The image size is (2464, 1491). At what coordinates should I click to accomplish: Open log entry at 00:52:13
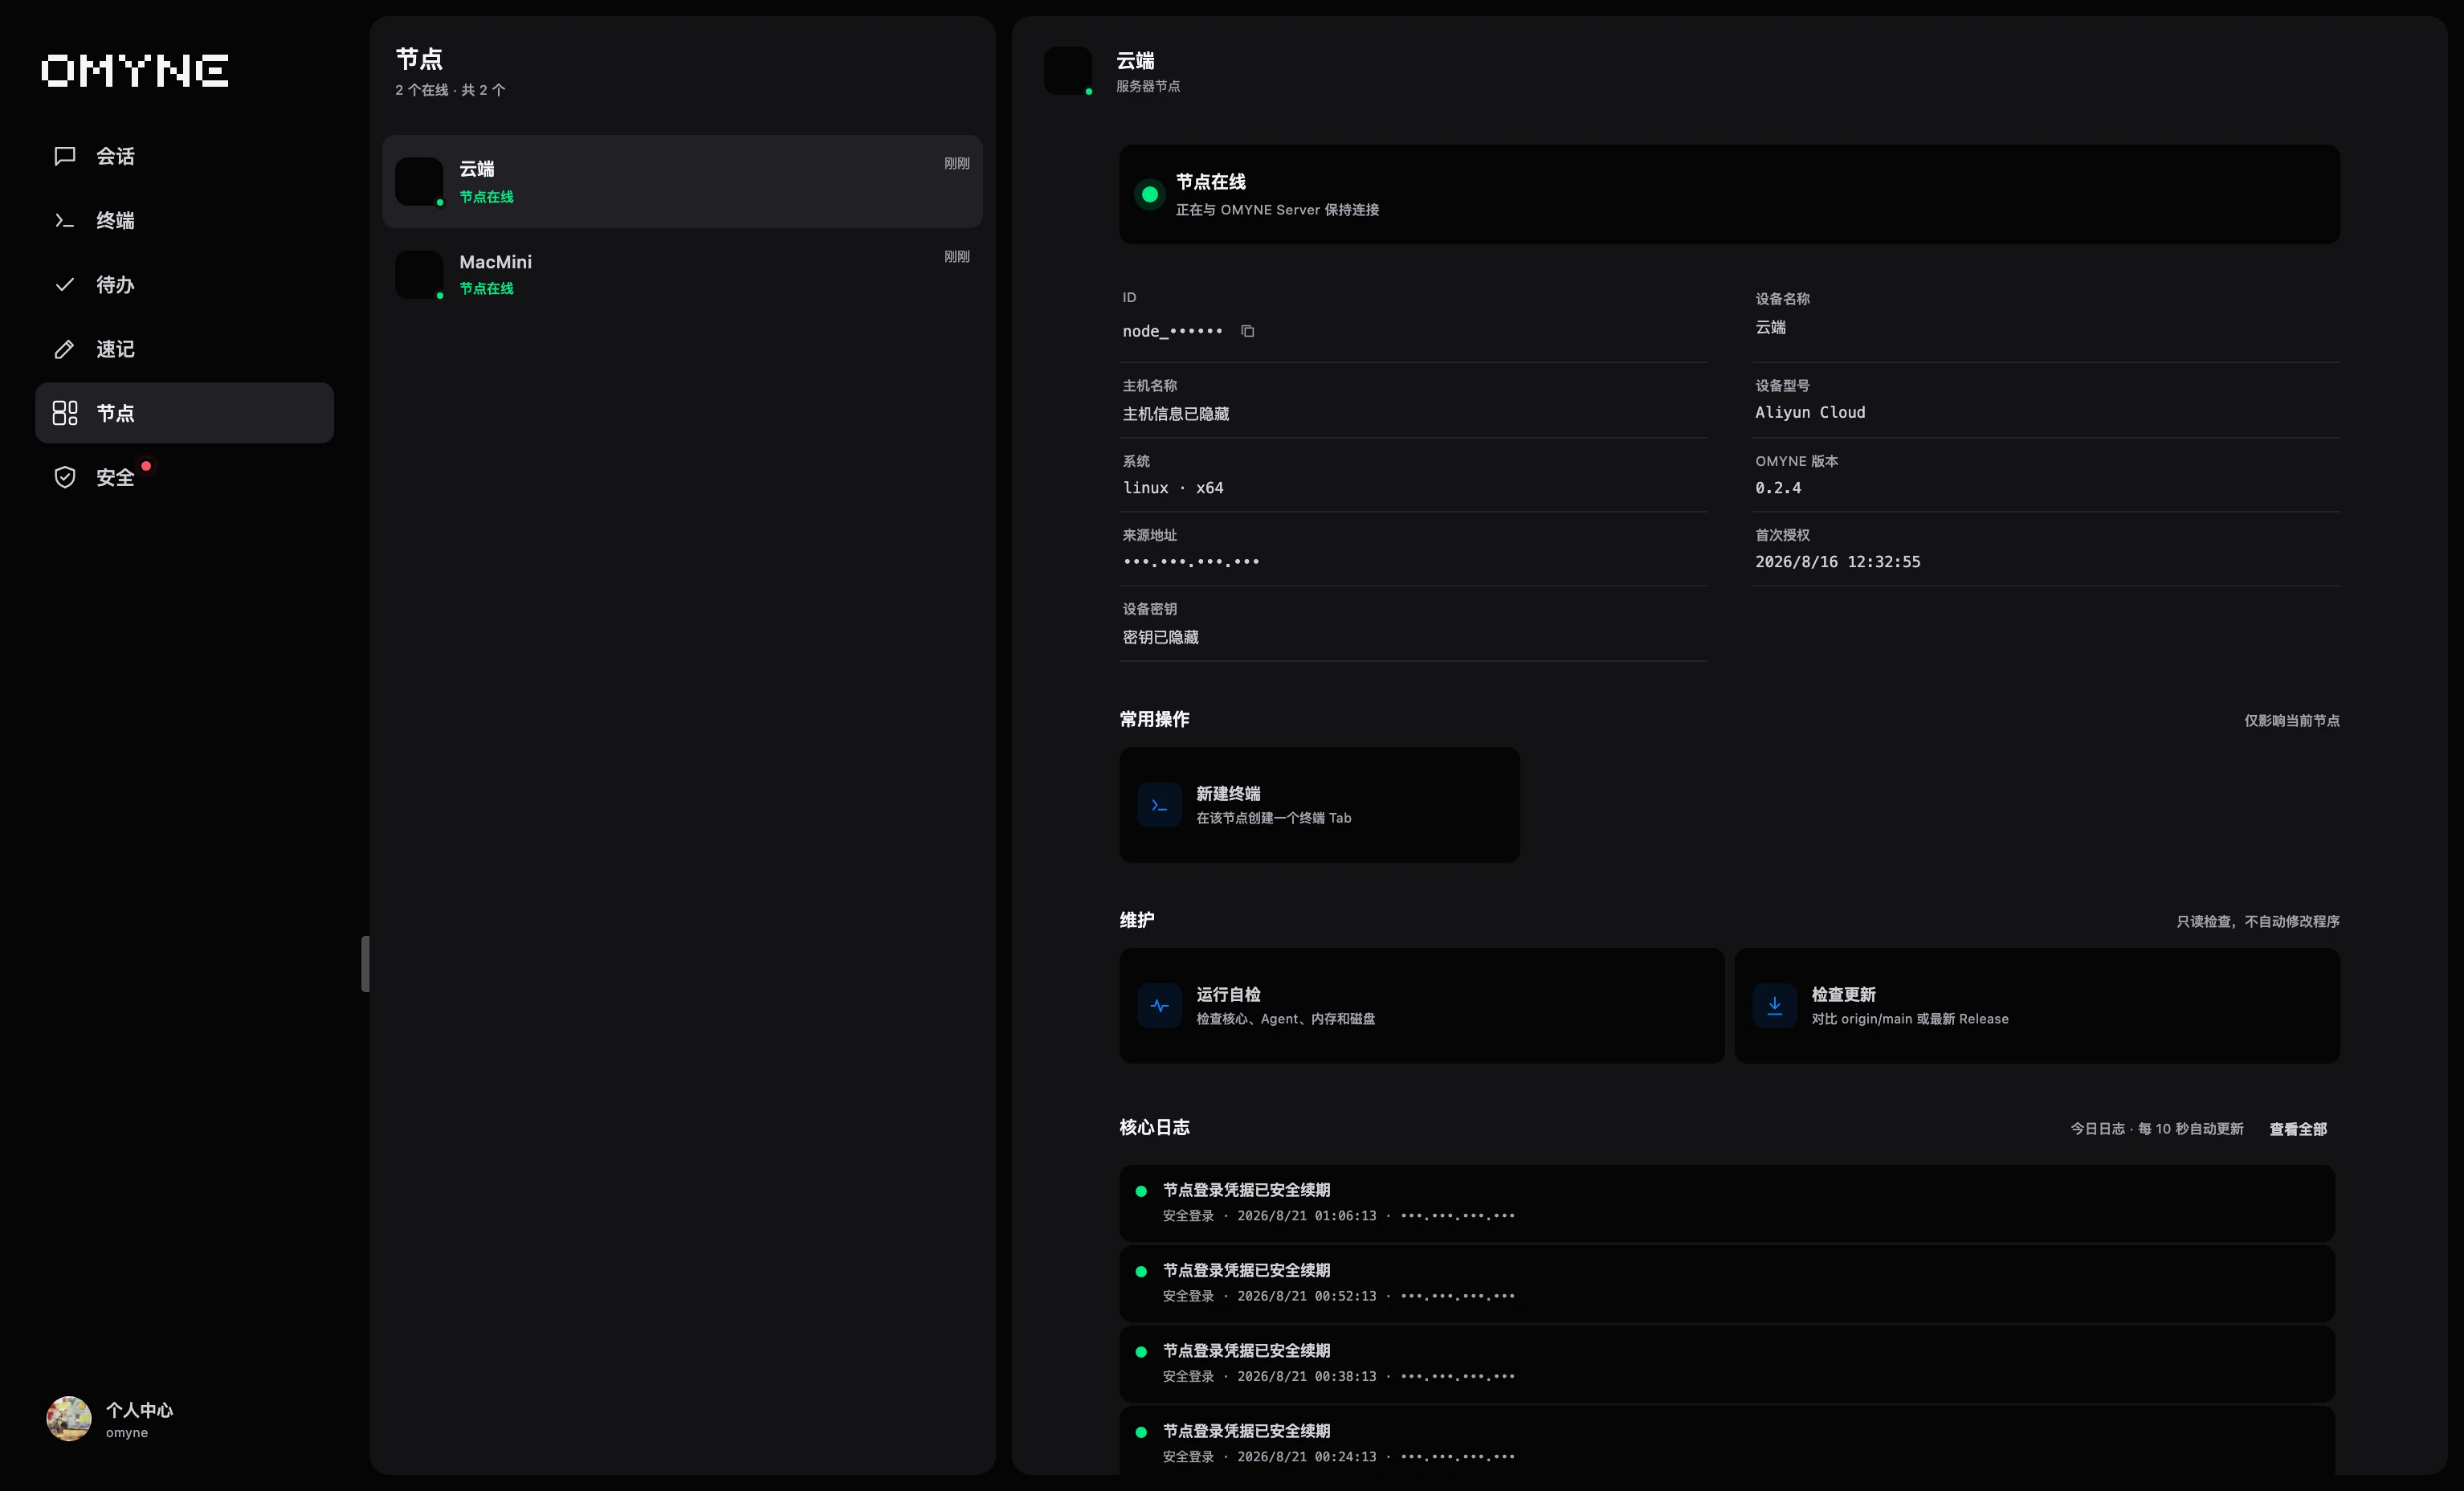coord(1727,1283)
